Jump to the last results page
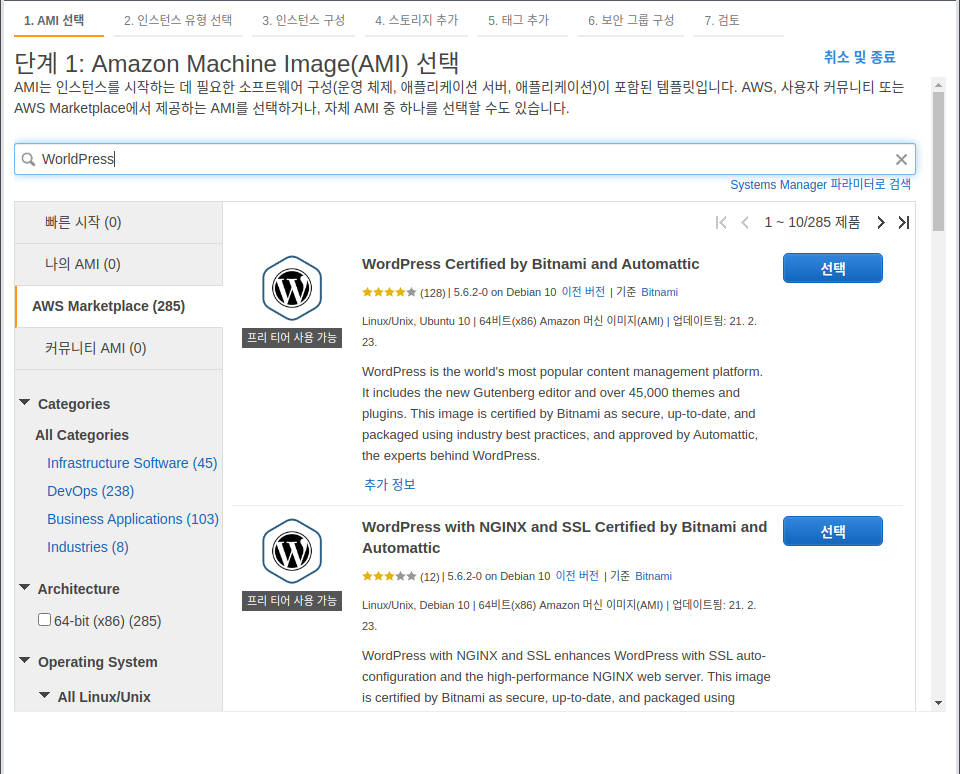960x774 pixels. coord(904,222)
